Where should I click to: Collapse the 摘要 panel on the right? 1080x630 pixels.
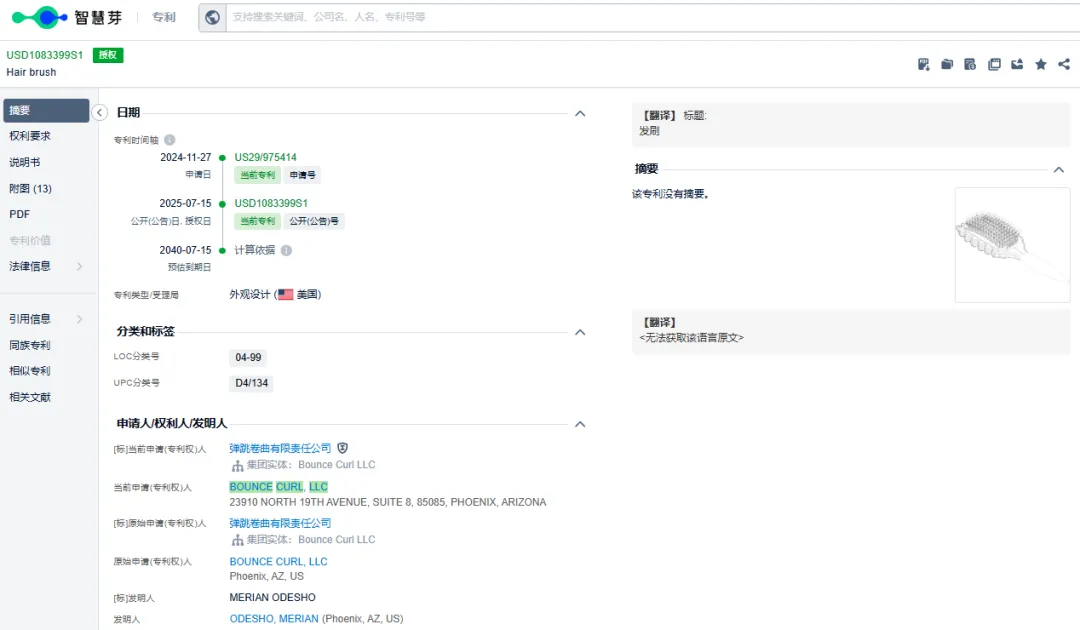pos(1059,169)
